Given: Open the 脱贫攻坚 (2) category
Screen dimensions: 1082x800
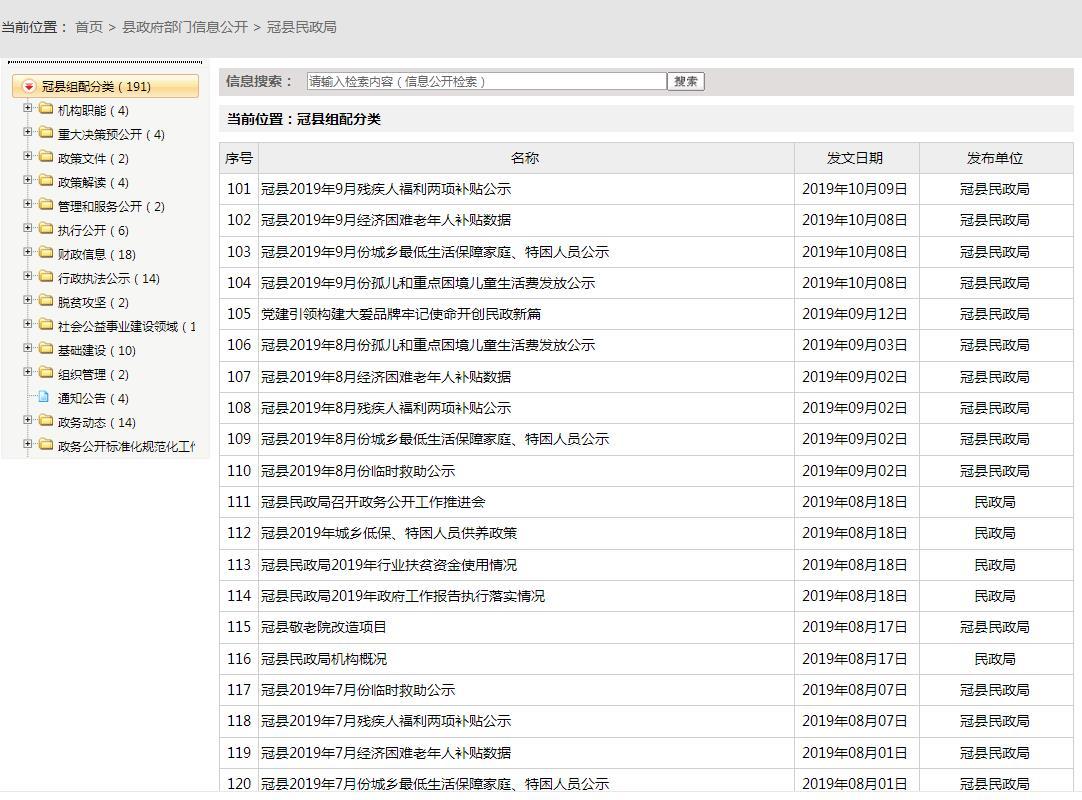Looking at the screenshot, I should (93, 303).
